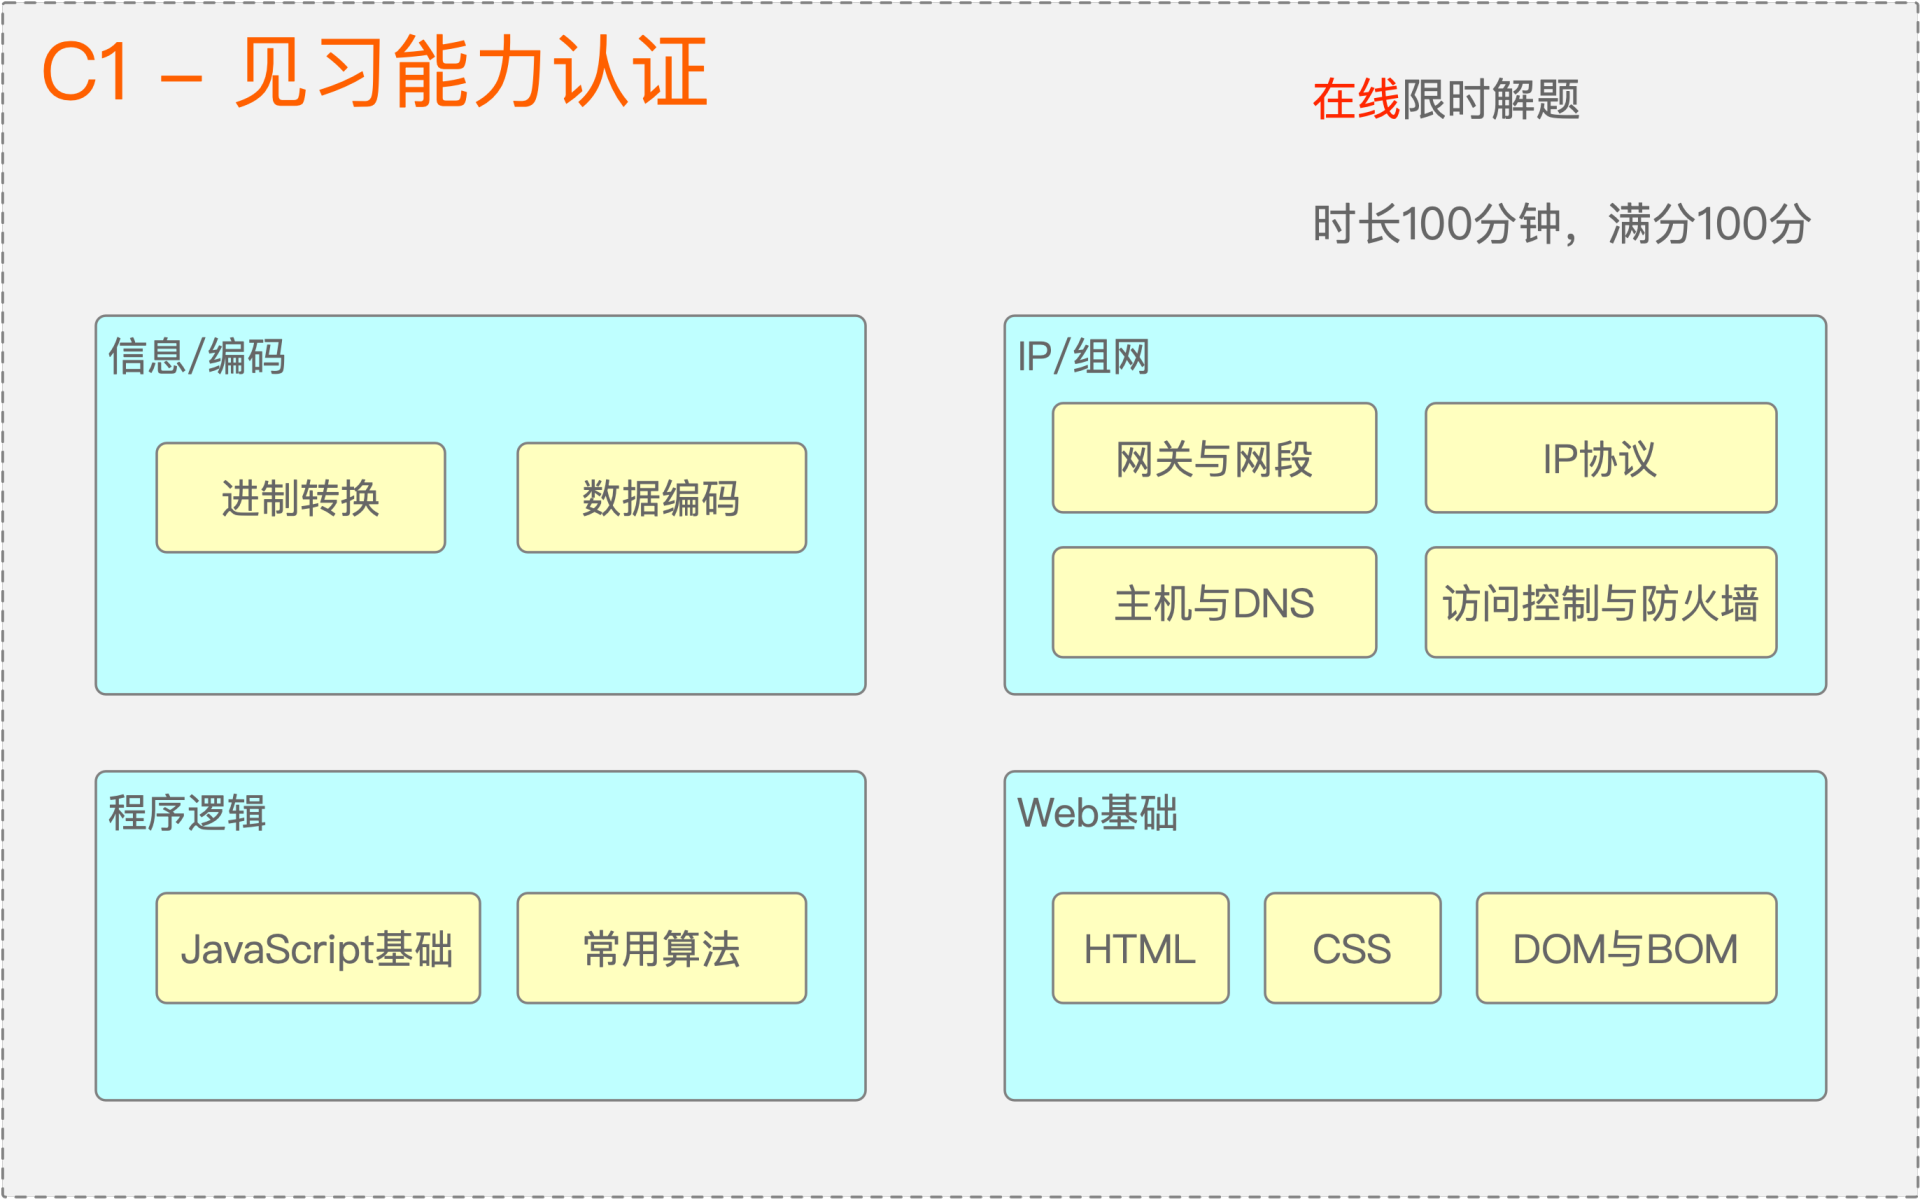Select the JavaScript基础 box

pyautogui.click(x=318, y=948)
